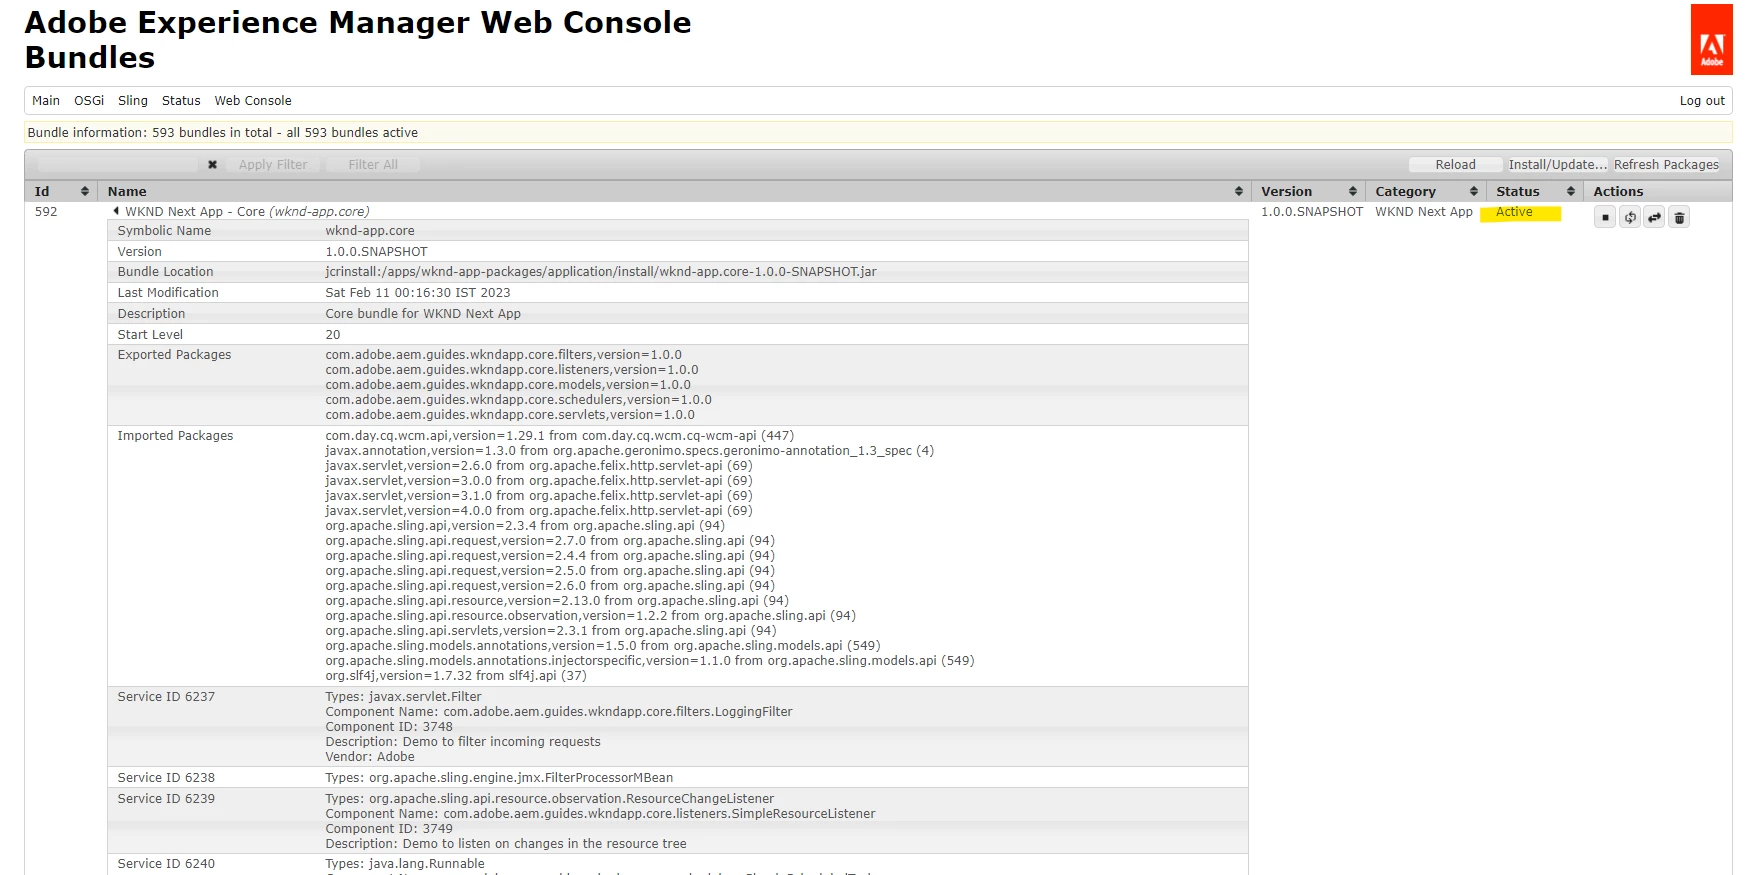
Task: Refresh package imports for bundle 592
Action: tap(1630, 217)
